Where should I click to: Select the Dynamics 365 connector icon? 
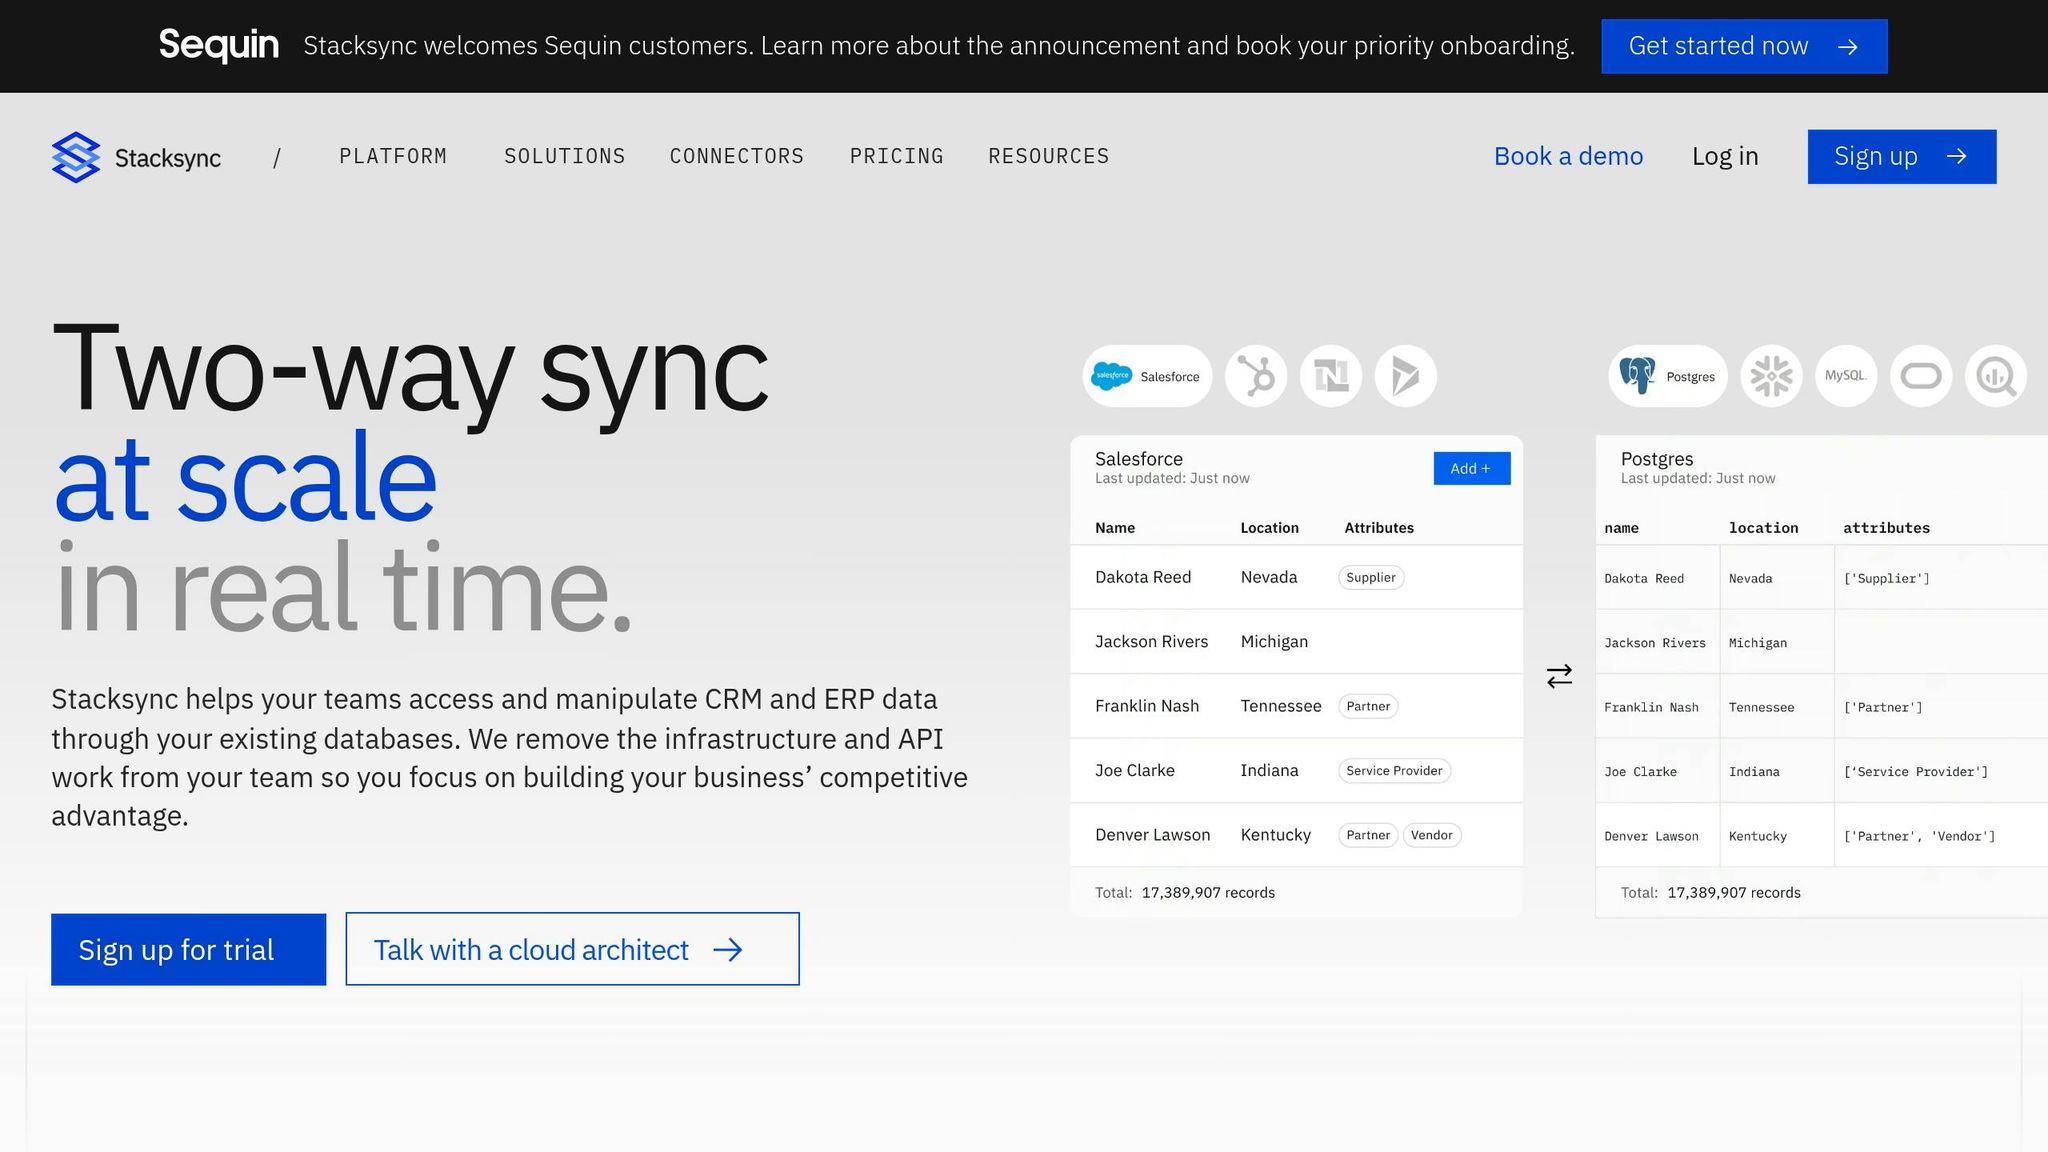pos(1406,376)
